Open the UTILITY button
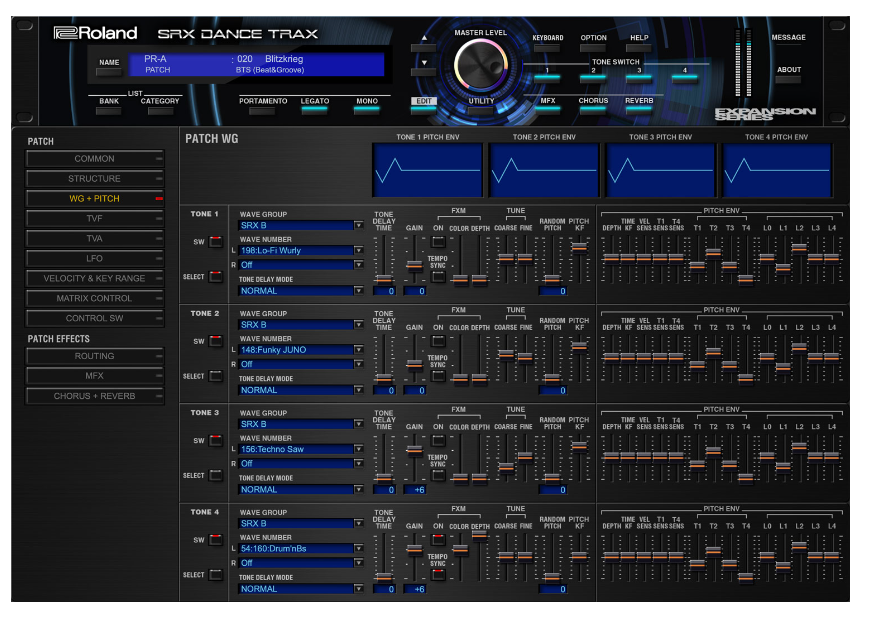 tap(480, 110)
